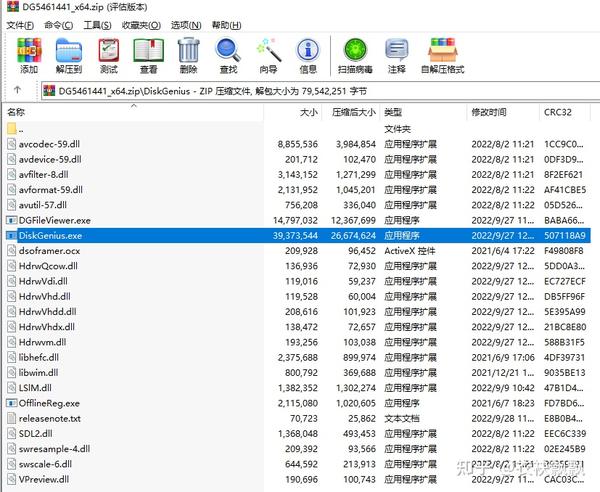Viewport: 600px width, 492px height.
Task: Click the 文件夹 type cell
Action: 397,129
